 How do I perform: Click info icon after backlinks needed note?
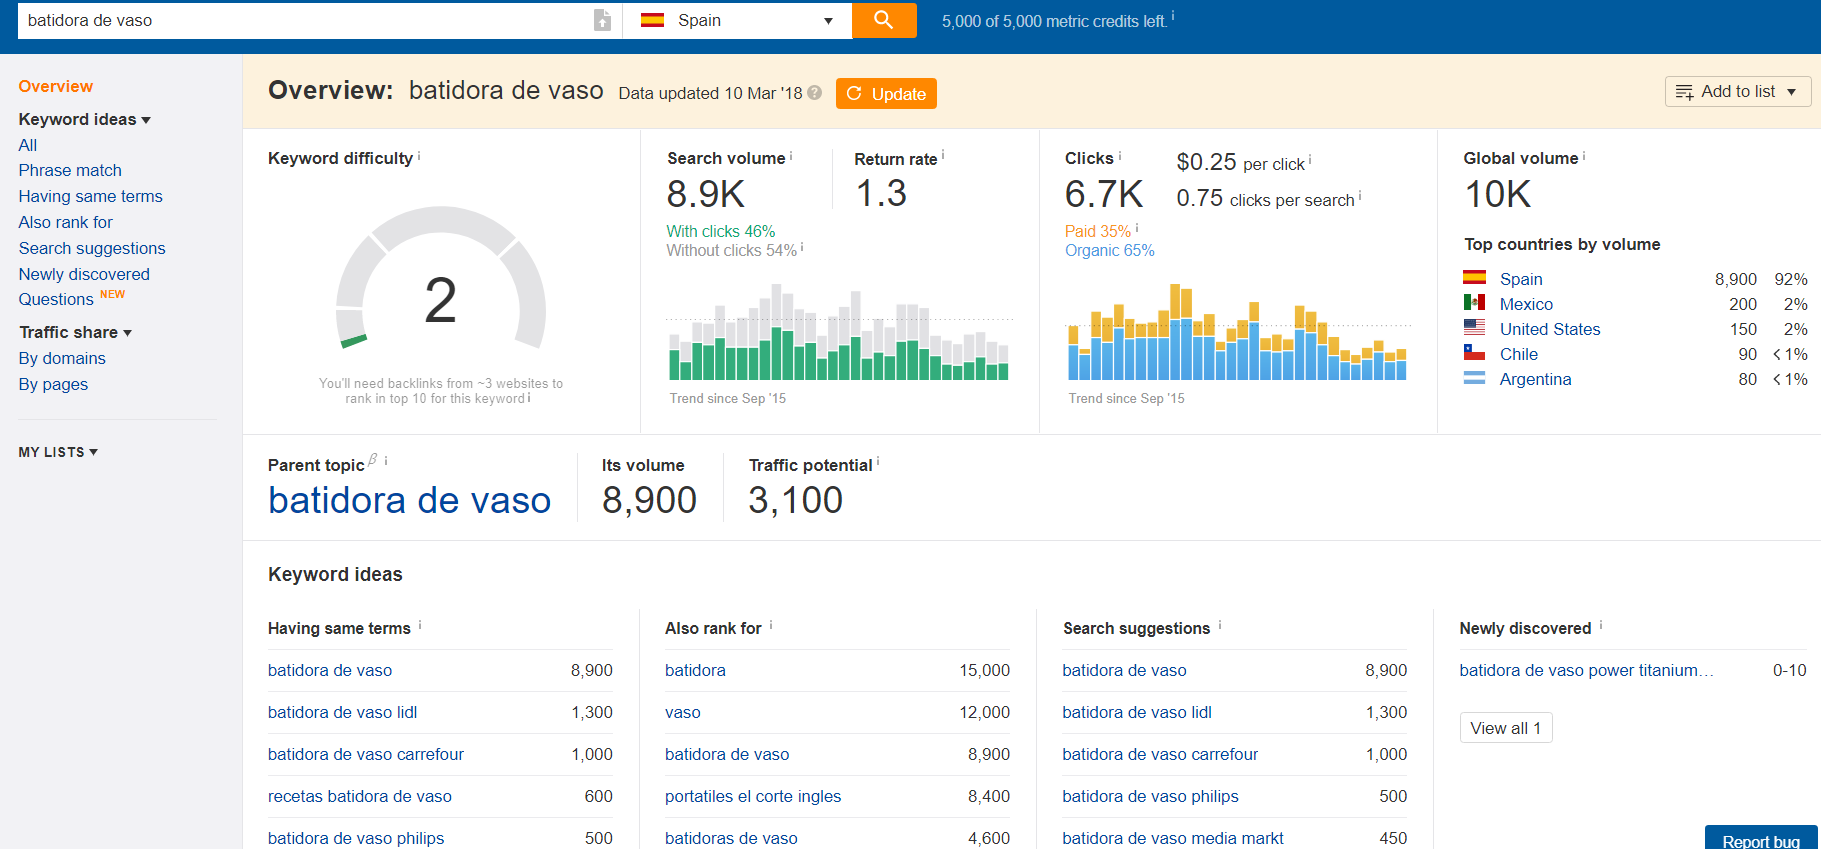click(x=529, y=398)
